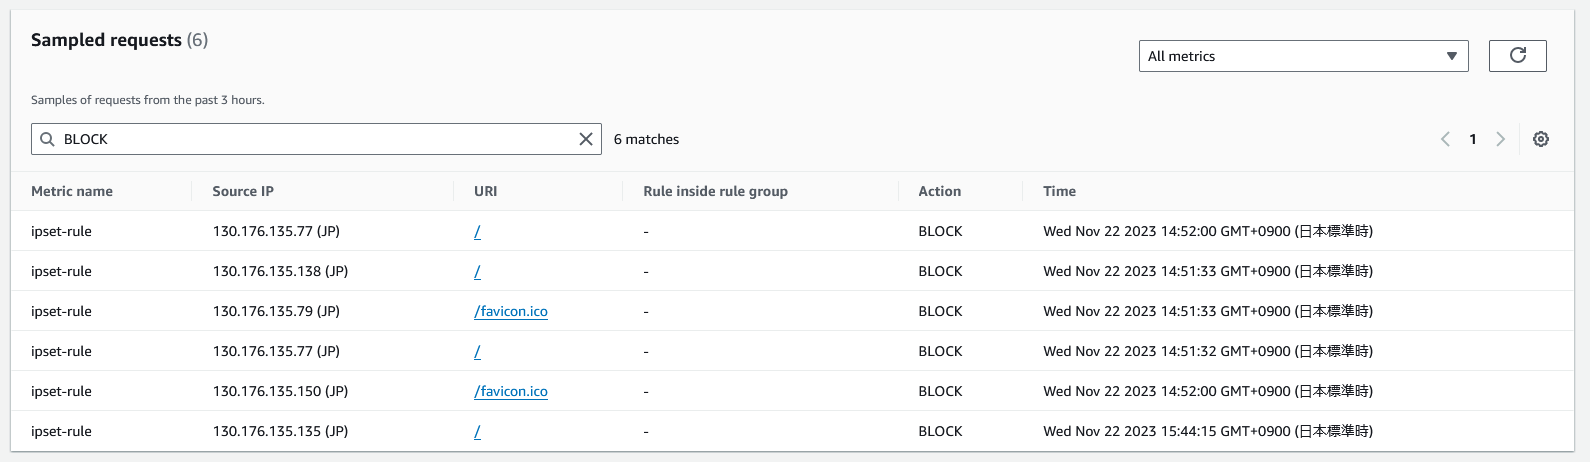Focus the BLOCK search field

(x=316, y=139)
